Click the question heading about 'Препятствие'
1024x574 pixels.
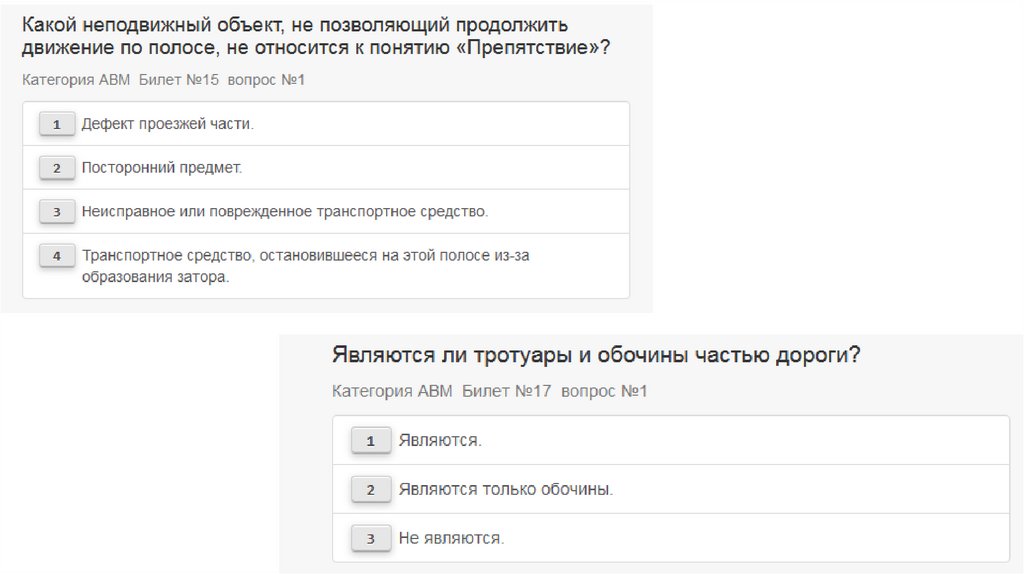point(314,35)
